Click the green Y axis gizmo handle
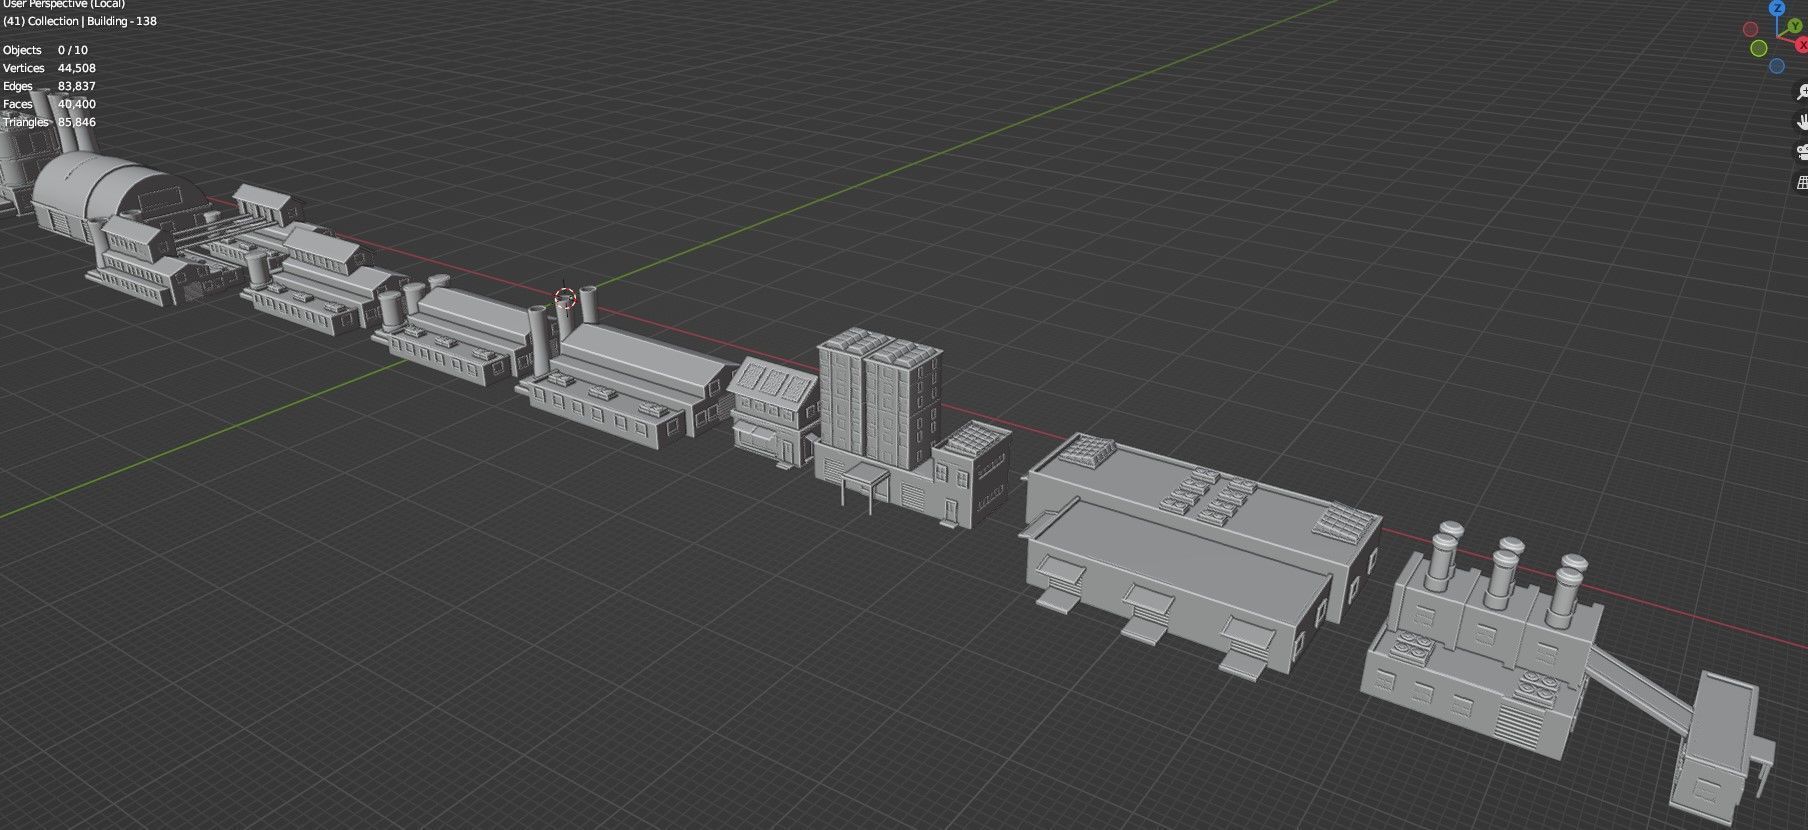This screenshot has height=830, width=1808. 1795,26
